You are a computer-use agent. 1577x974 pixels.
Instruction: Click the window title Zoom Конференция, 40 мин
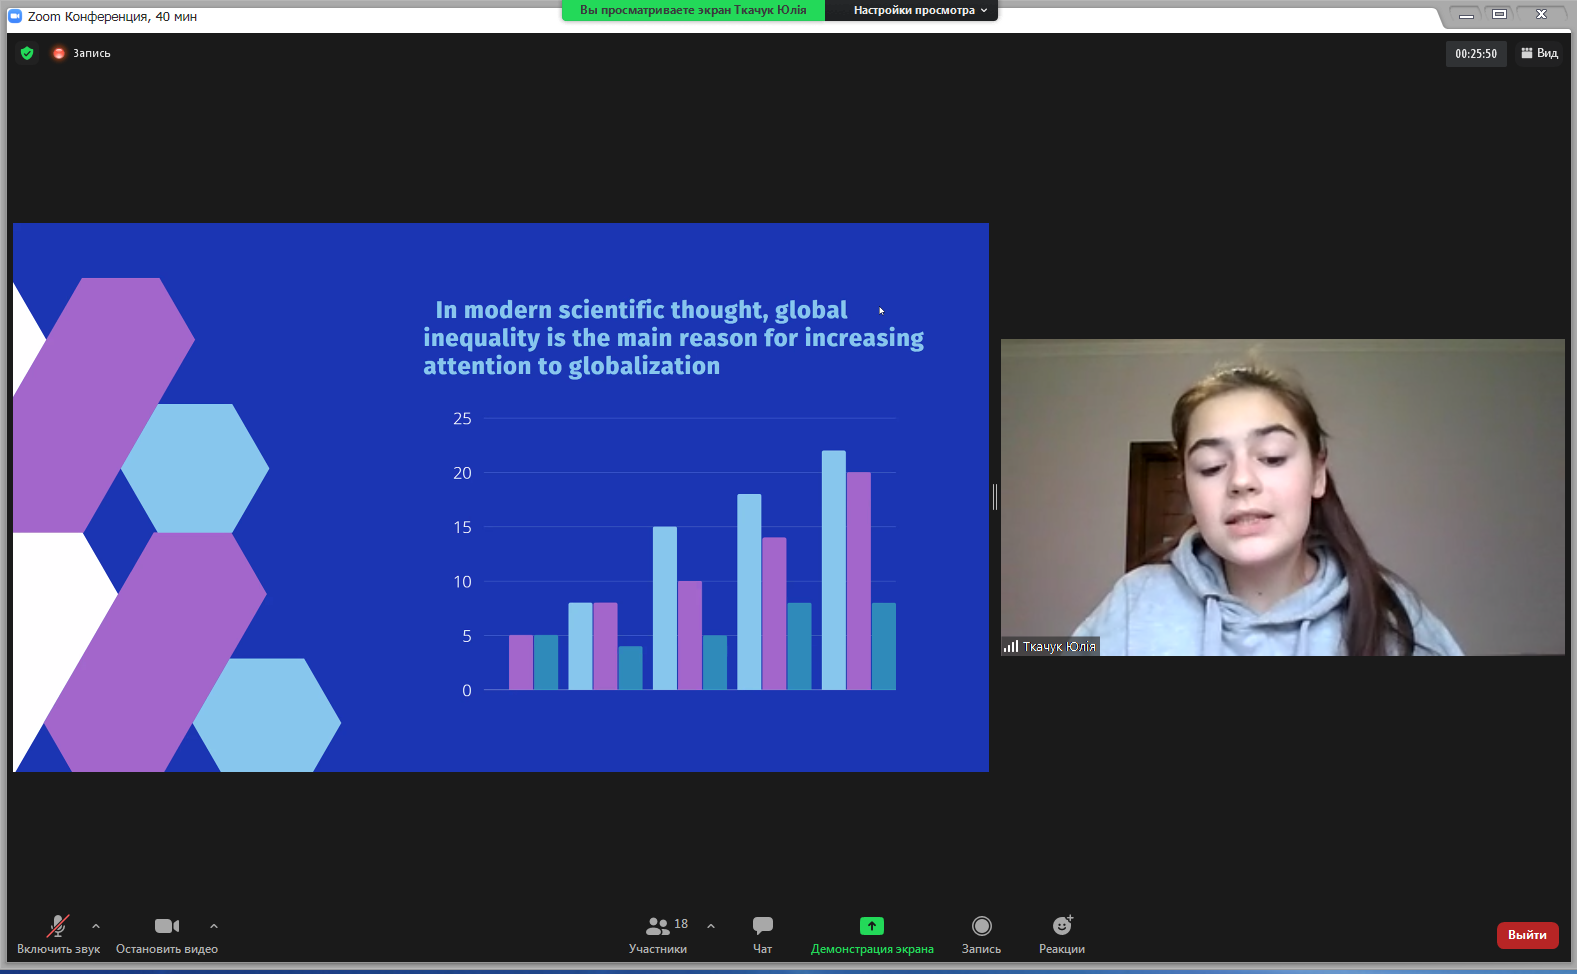click(112, 16)
